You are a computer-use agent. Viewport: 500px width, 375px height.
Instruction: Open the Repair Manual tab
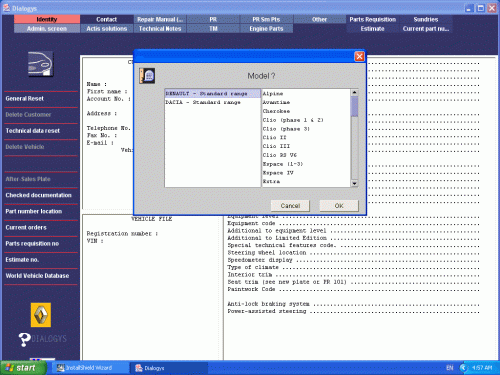[x=160, y=19]
